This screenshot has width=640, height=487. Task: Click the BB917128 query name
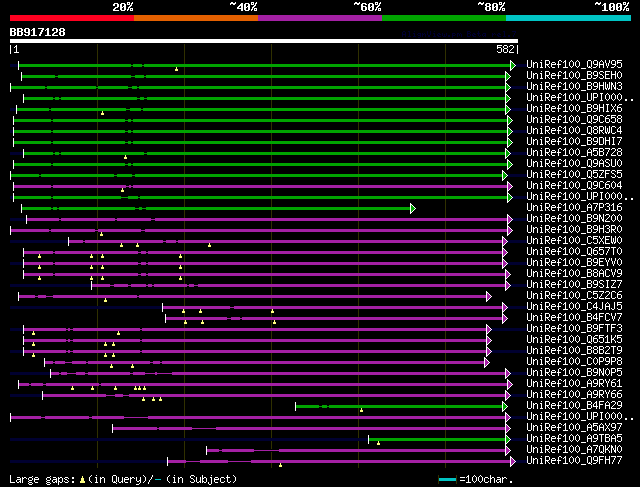point(38,32)
